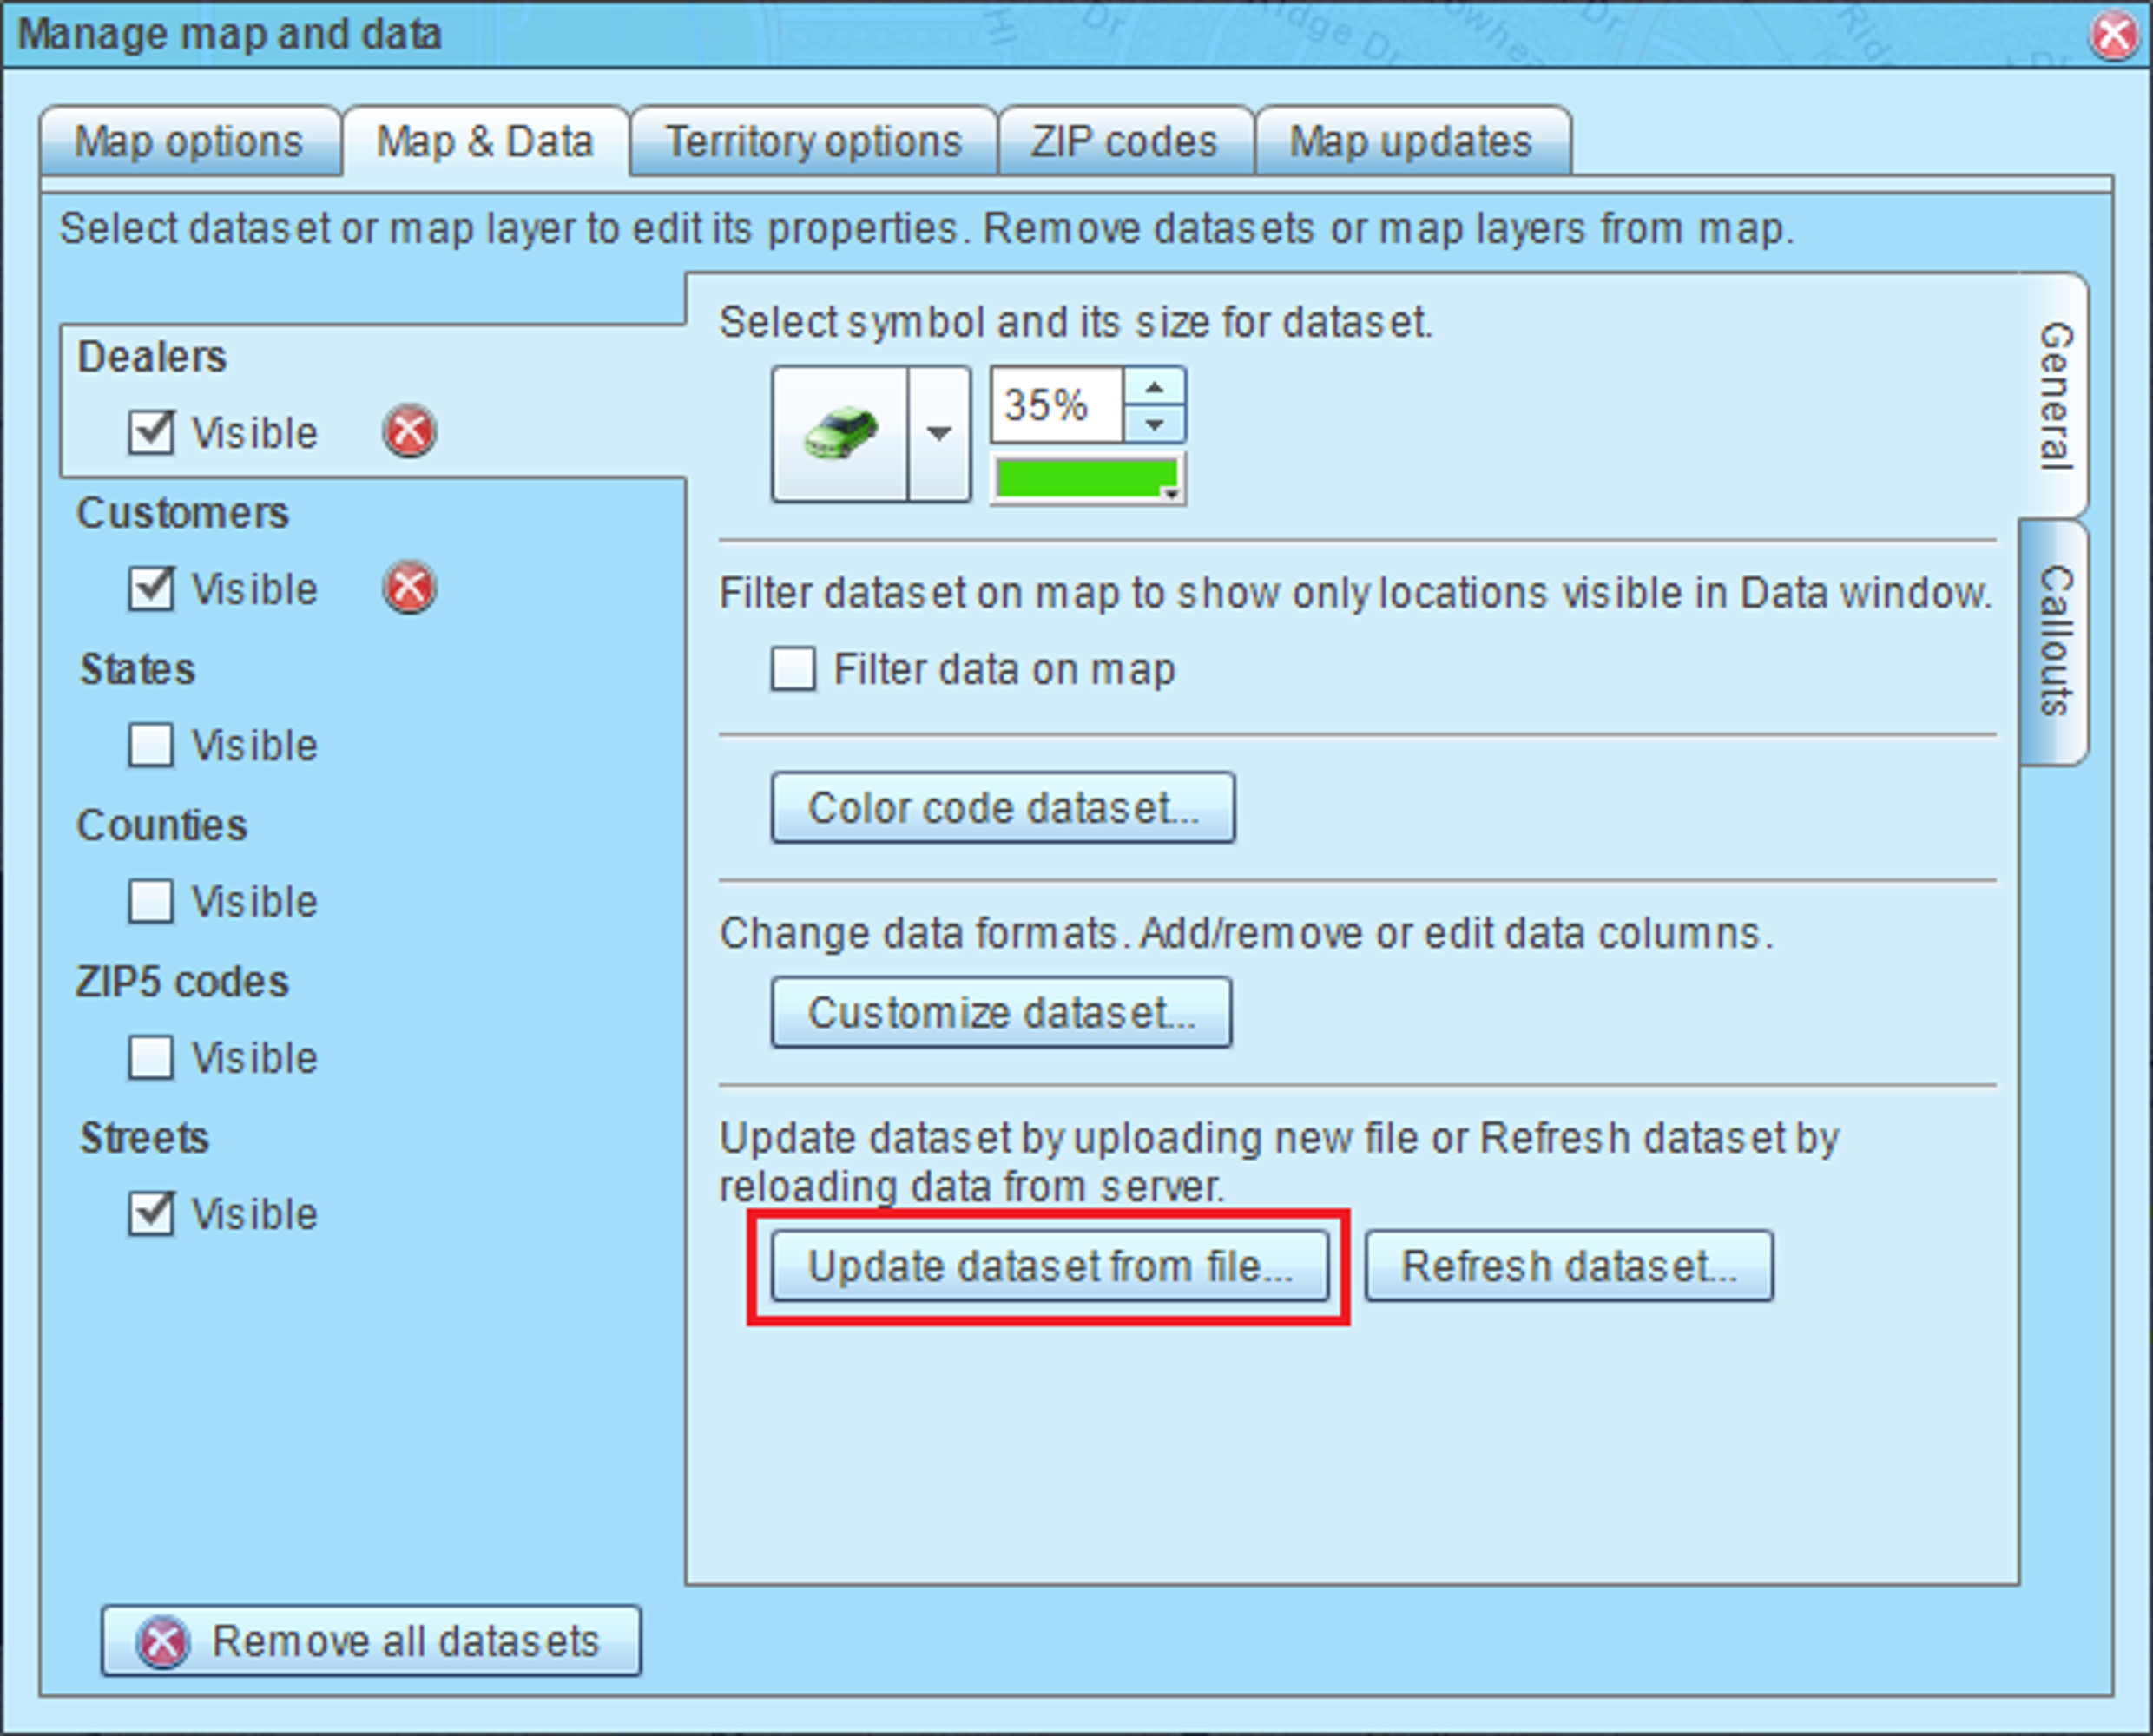Image resolution: width=2153 pixels, height=1736 pixels.
Task: Open the symbol selection dropdown arrow
Action: coord(938,433)
